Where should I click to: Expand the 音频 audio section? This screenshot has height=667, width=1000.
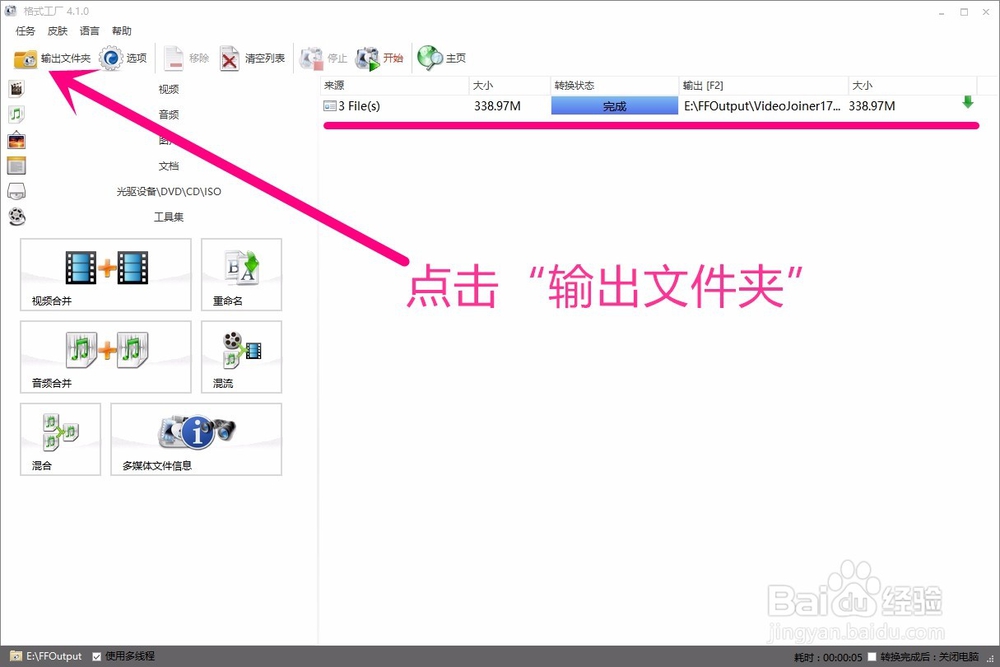(169, 115)
